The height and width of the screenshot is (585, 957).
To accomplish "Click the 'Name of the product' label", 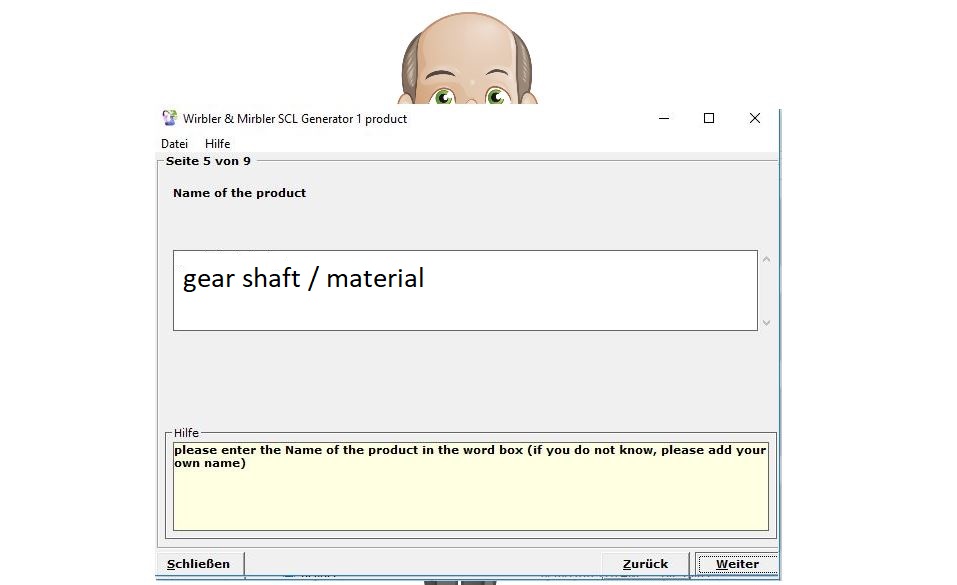I will (239, 193).
